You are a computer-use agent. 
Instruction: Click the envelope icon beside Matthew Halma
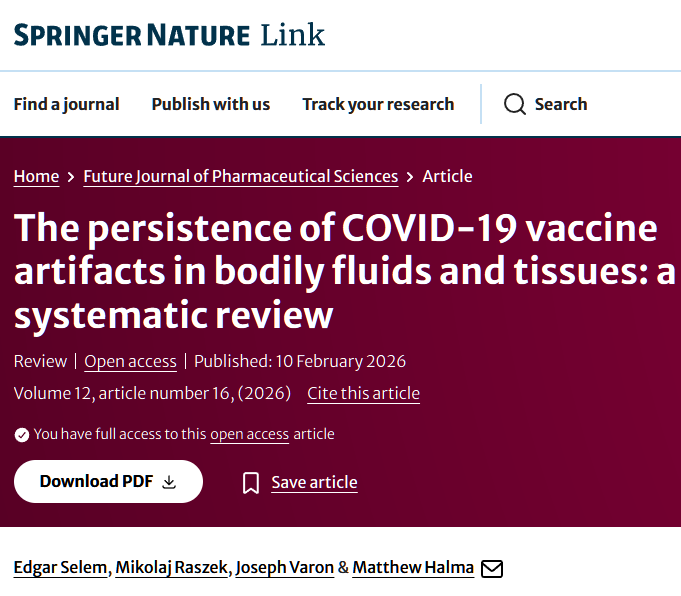tap(492, 568)
